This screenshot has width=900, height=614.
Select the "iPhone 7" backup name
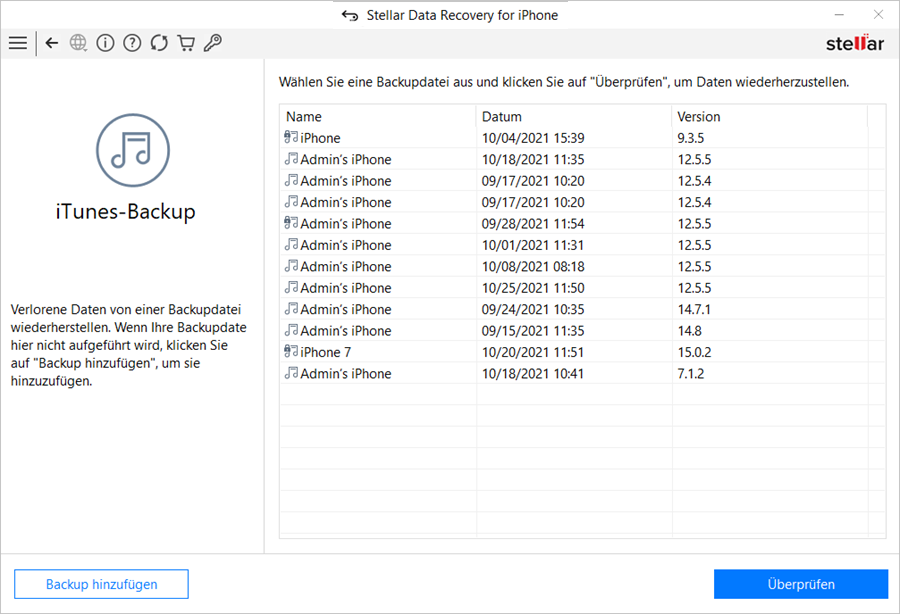pos(325,352)
